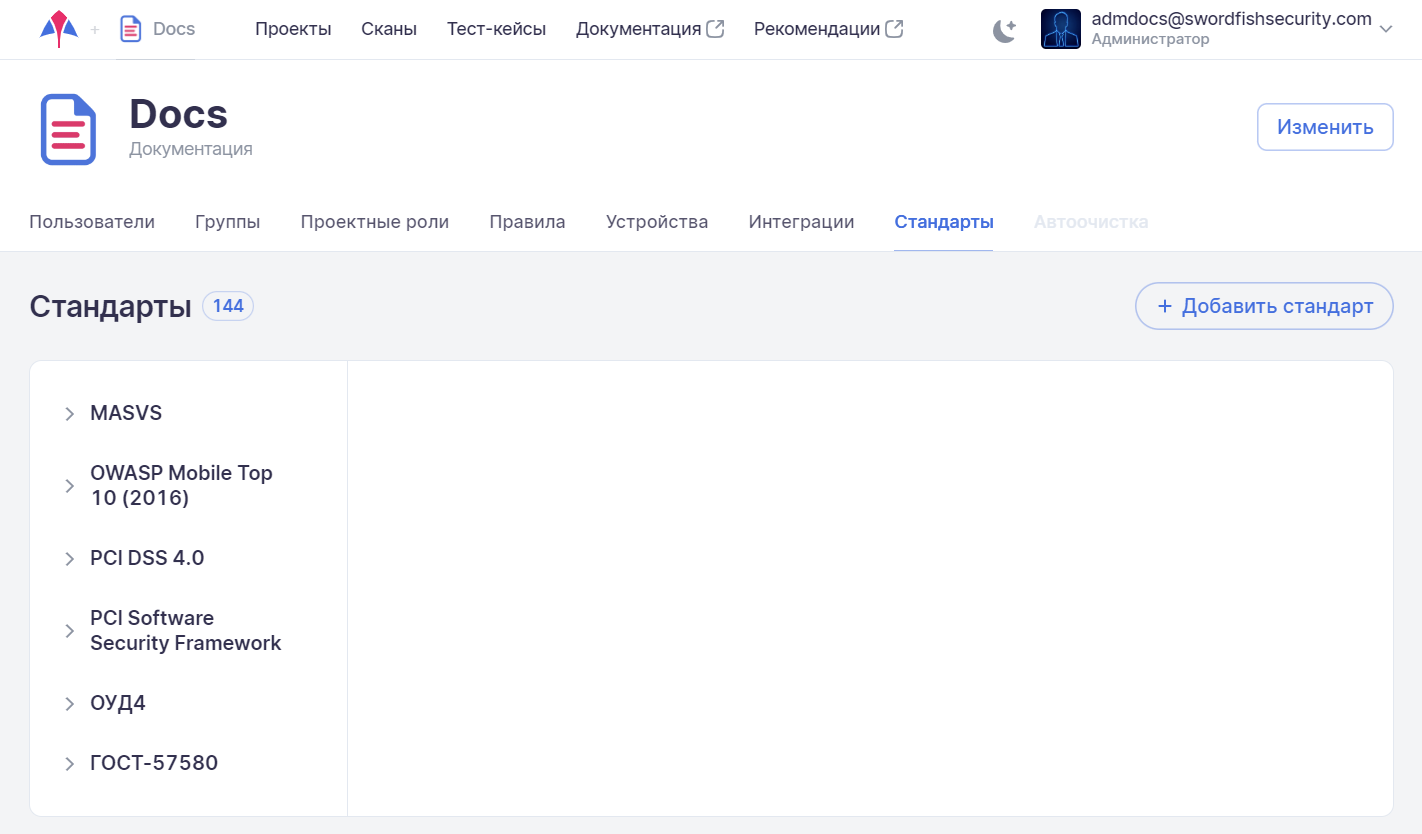
Task: Open the Проекты menu item
Action: point(293,29)
